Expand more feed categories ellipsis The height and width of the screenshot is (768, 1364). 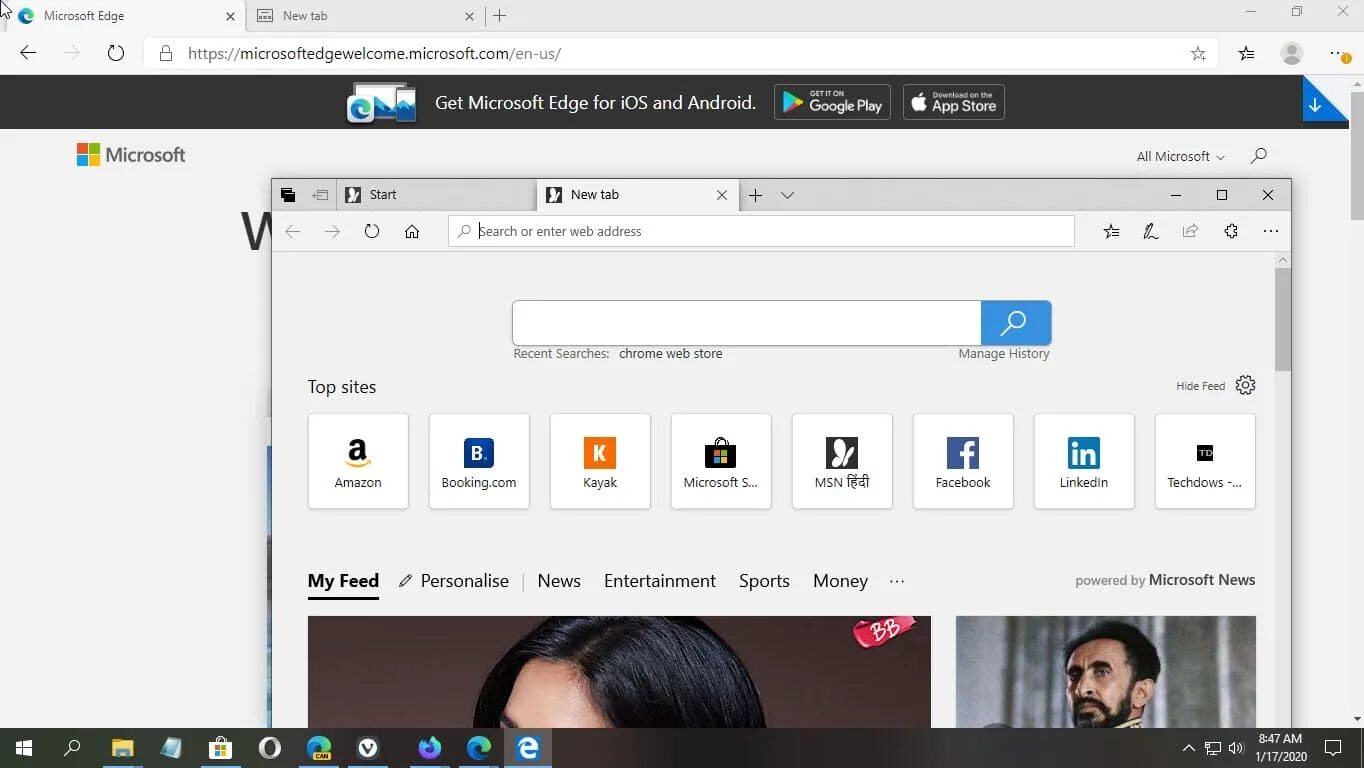(x=897, y=581)
